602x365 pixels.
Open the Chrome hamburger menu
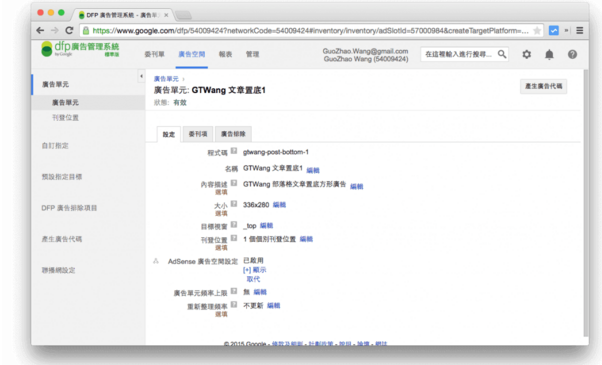pos(580,30)
